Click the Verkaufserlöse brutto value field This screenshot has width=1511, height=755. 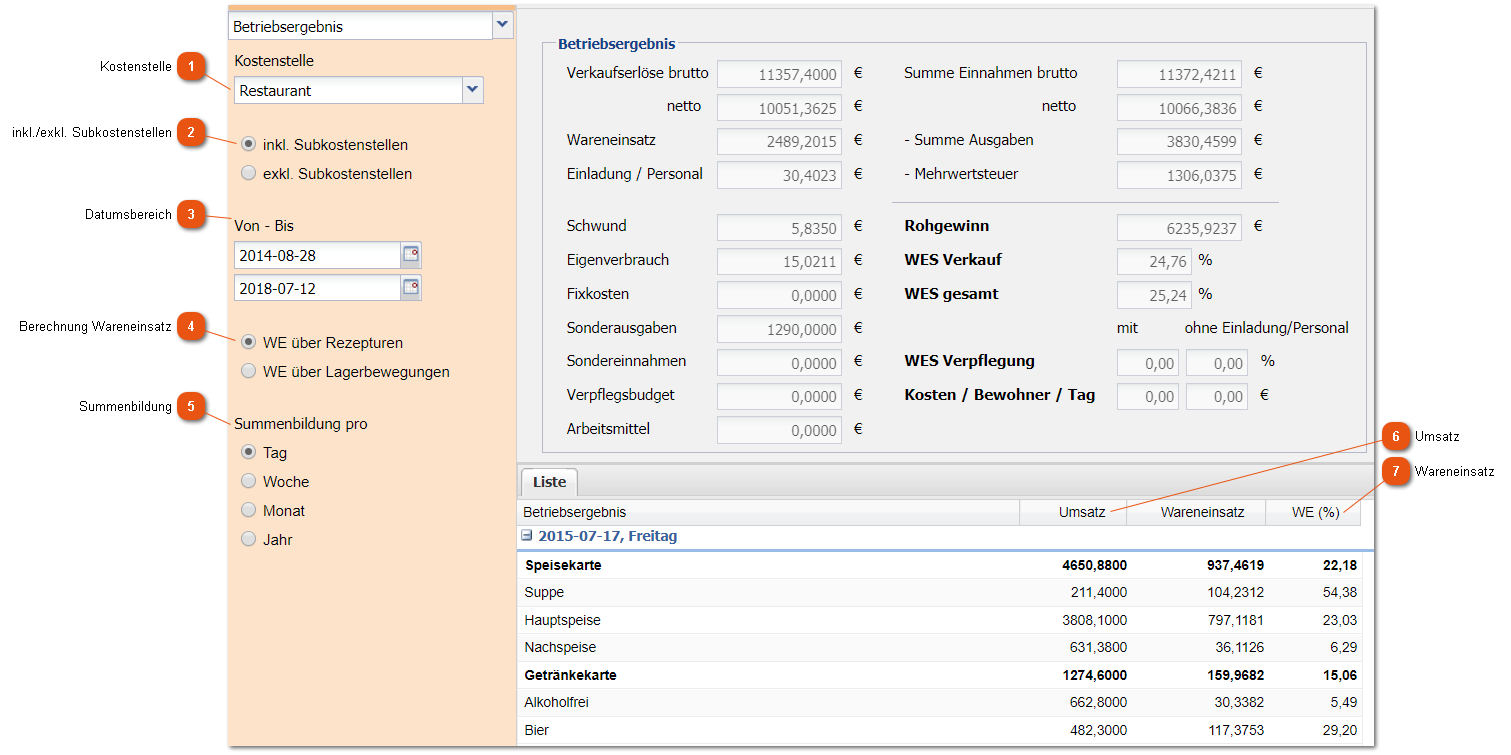pyautogui.click(x=779, y=74)
